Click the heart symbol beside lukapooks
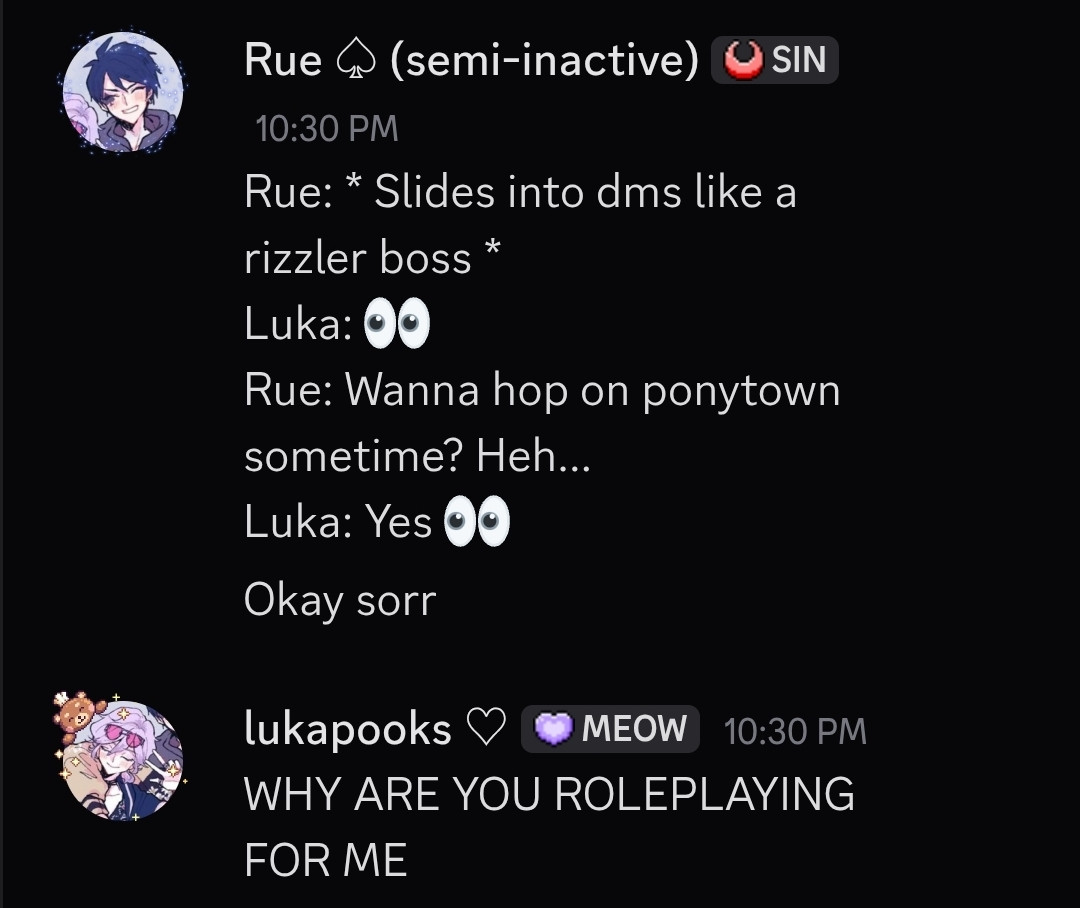1080x908 pixels. click(x=486, y=728)
